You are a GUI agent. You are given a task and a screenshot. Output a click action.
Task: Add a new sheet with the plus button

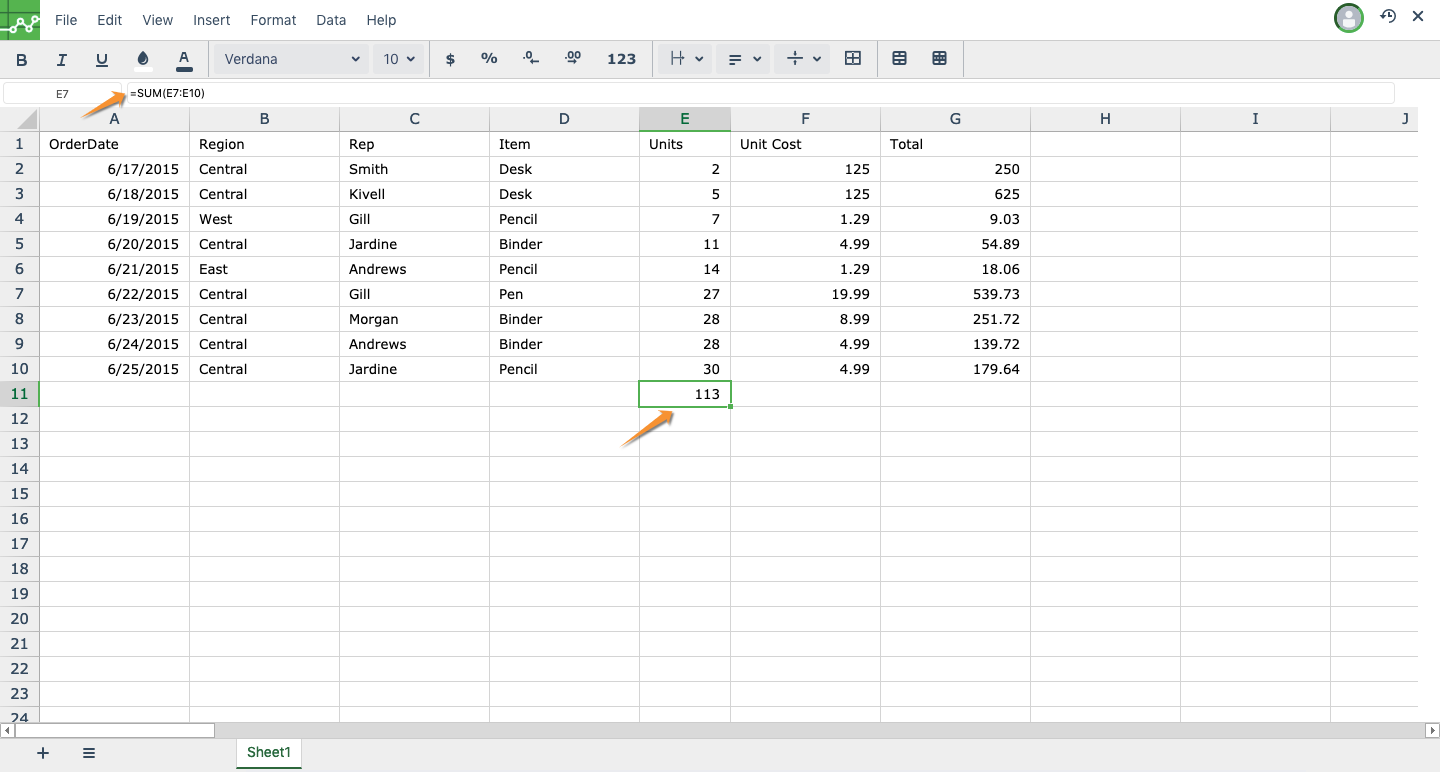coord(42,753)
